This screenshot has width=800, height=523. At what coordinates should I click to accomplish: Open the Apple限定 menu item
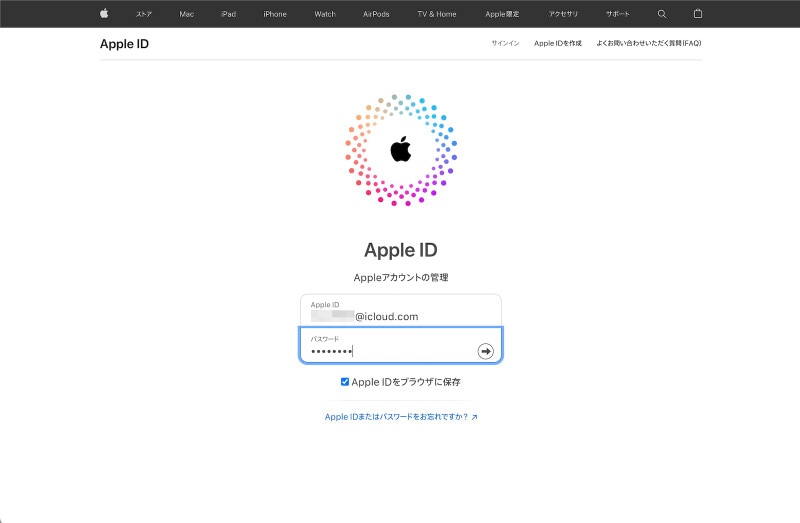[502, 14]
